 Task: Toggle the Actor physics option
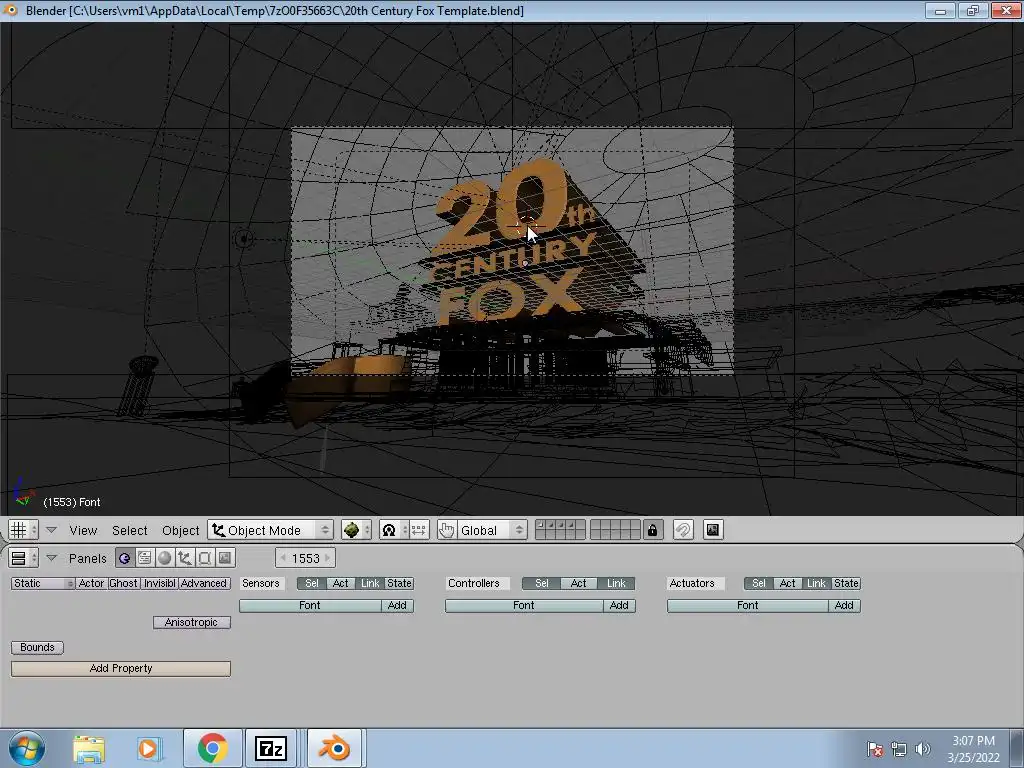coord(91,583)
